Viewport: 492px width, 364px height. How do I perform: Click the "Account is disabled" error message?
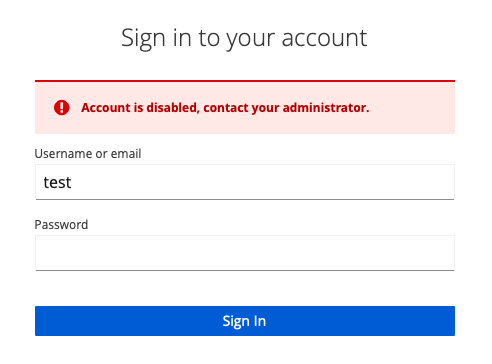[225, 108]
